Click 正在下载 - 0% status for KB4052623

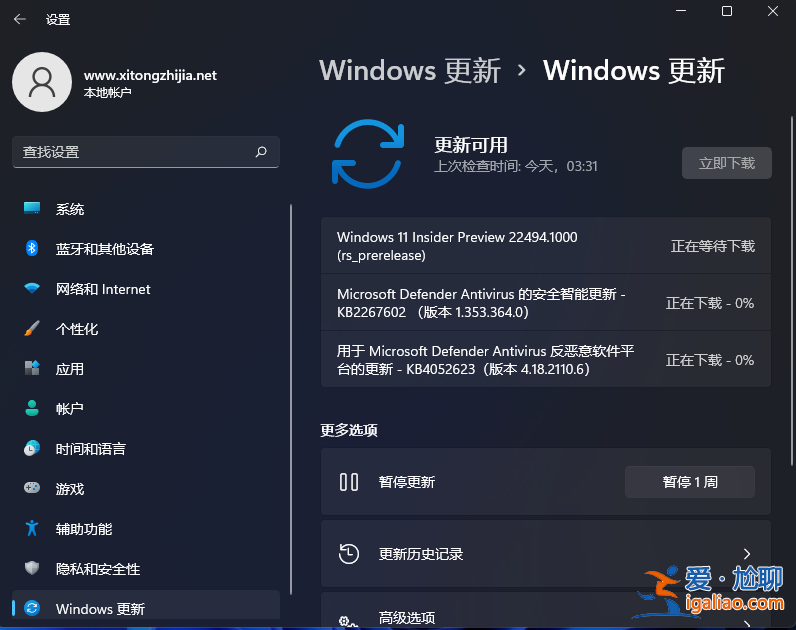coord(710,360)
